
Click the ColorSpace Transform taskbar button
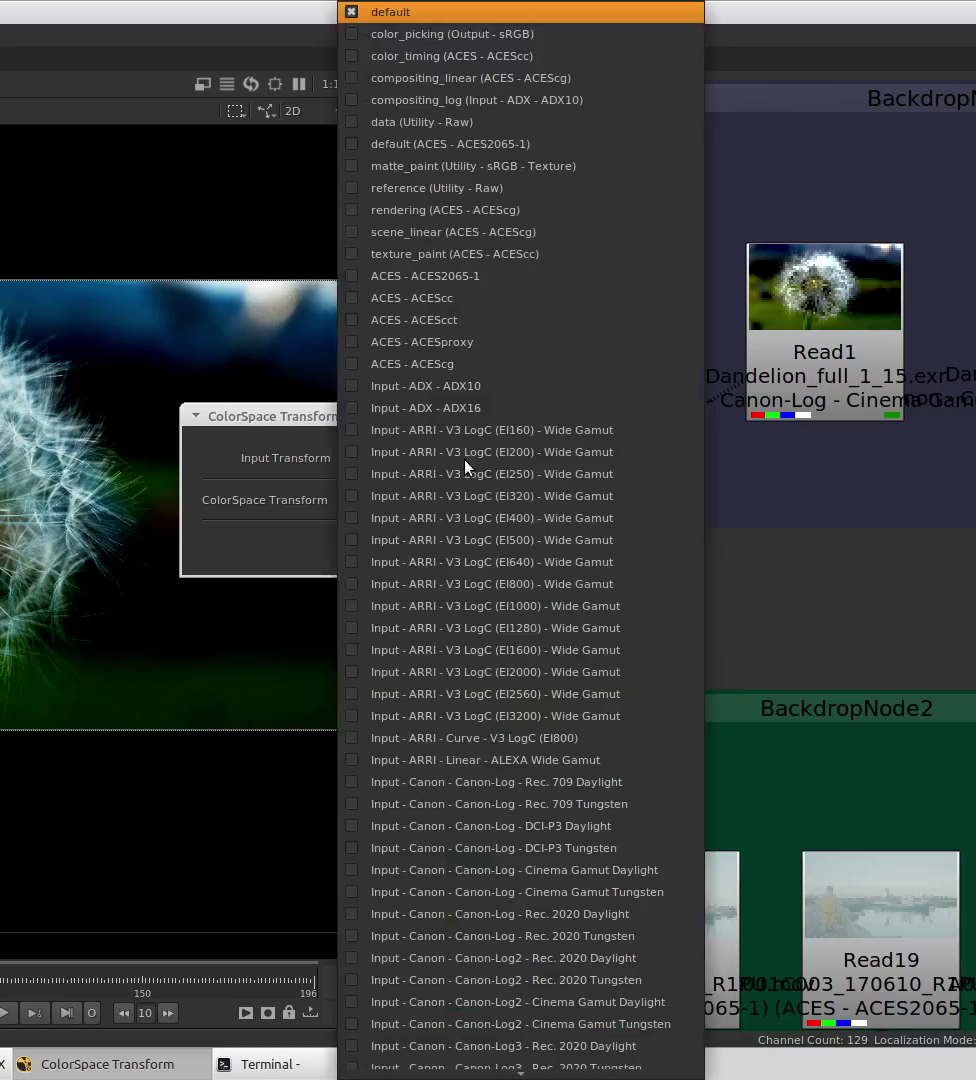(x=107, y=1064)
